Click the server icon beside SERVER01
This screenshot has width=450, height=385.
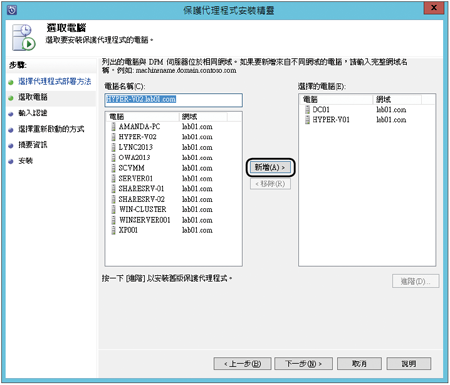[114, 178]
